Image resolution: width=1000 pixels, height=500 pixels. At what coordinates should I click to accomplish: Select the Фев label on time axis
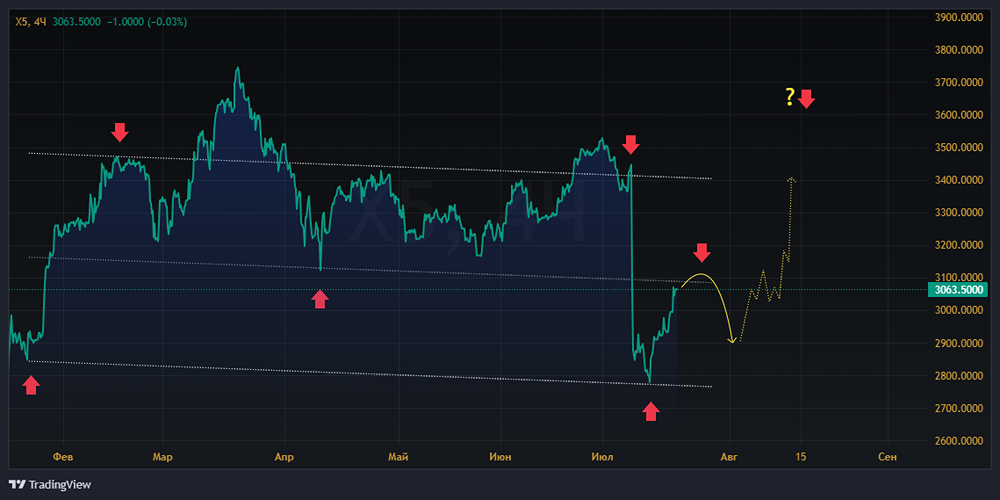tap(63, 457)
